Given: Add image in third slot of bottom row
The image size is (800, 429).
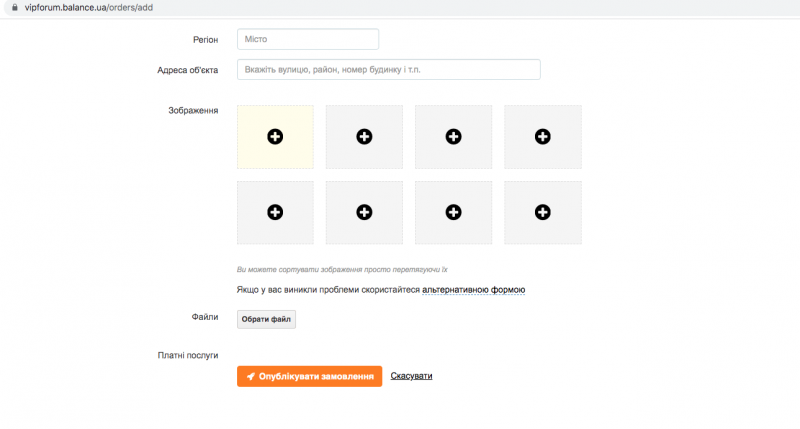Looking at the screenshot, I should pyautogui.click(x=453, y=212).
